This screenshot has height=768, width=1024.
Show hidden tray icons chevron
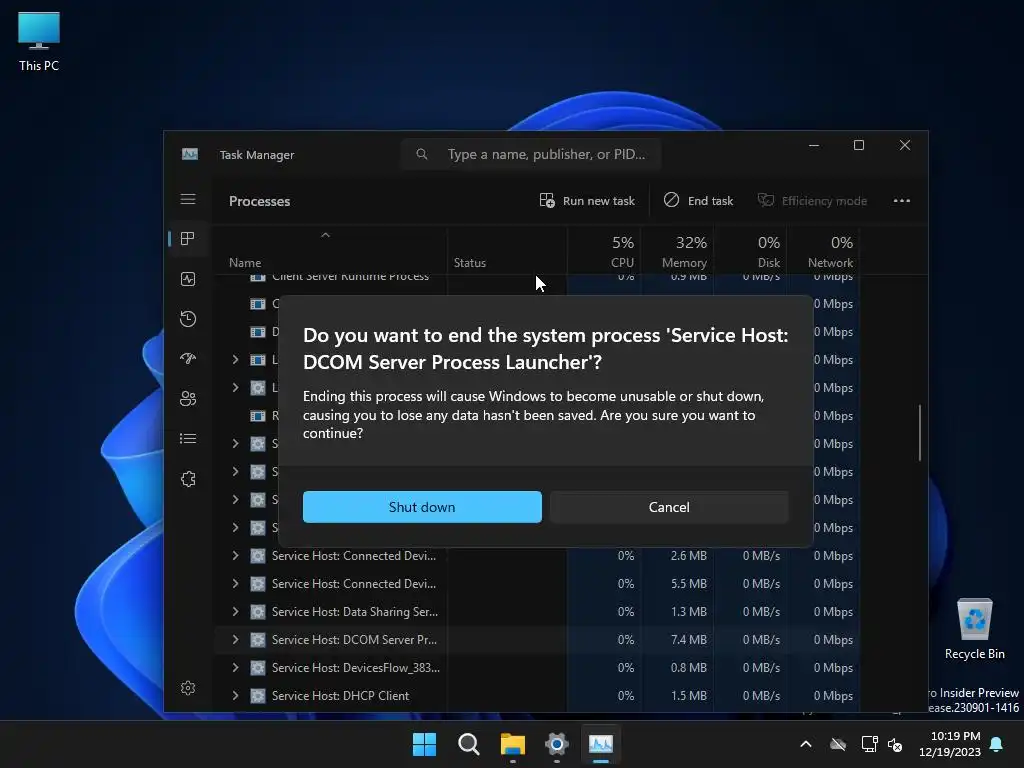pos(806,744)
